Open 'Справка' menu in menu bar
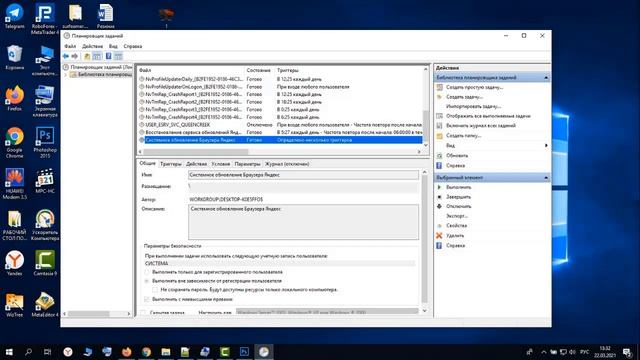This screenshot has width=640, height=360. [x=133, y=46]
